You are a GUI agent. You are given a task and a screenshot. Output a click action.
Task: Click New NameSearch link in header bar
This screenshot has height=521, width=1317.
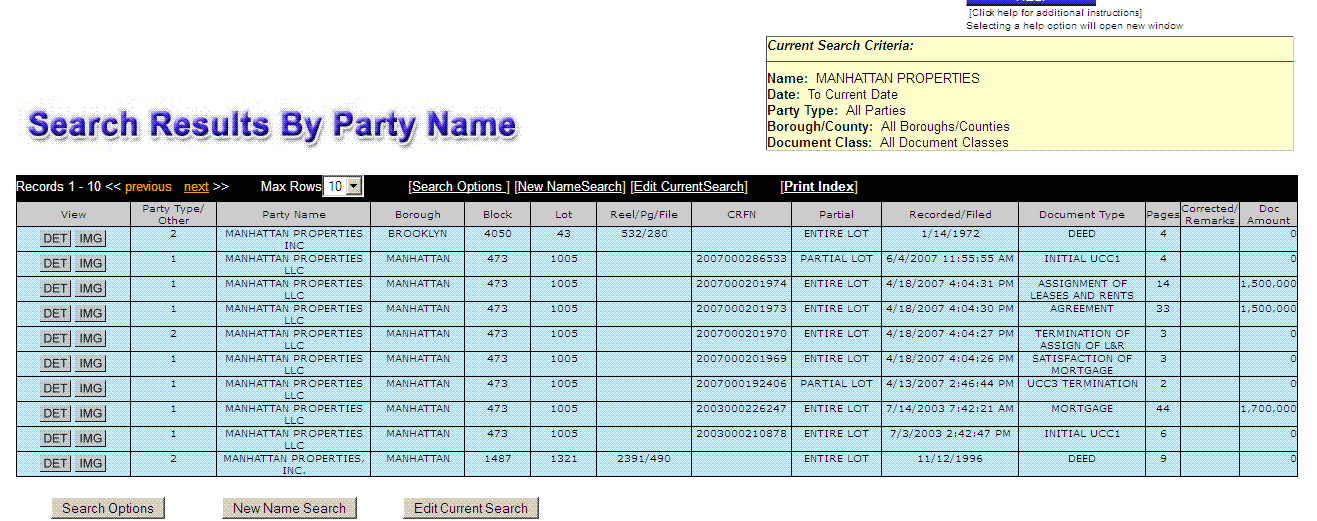click(x=570, y=187)
